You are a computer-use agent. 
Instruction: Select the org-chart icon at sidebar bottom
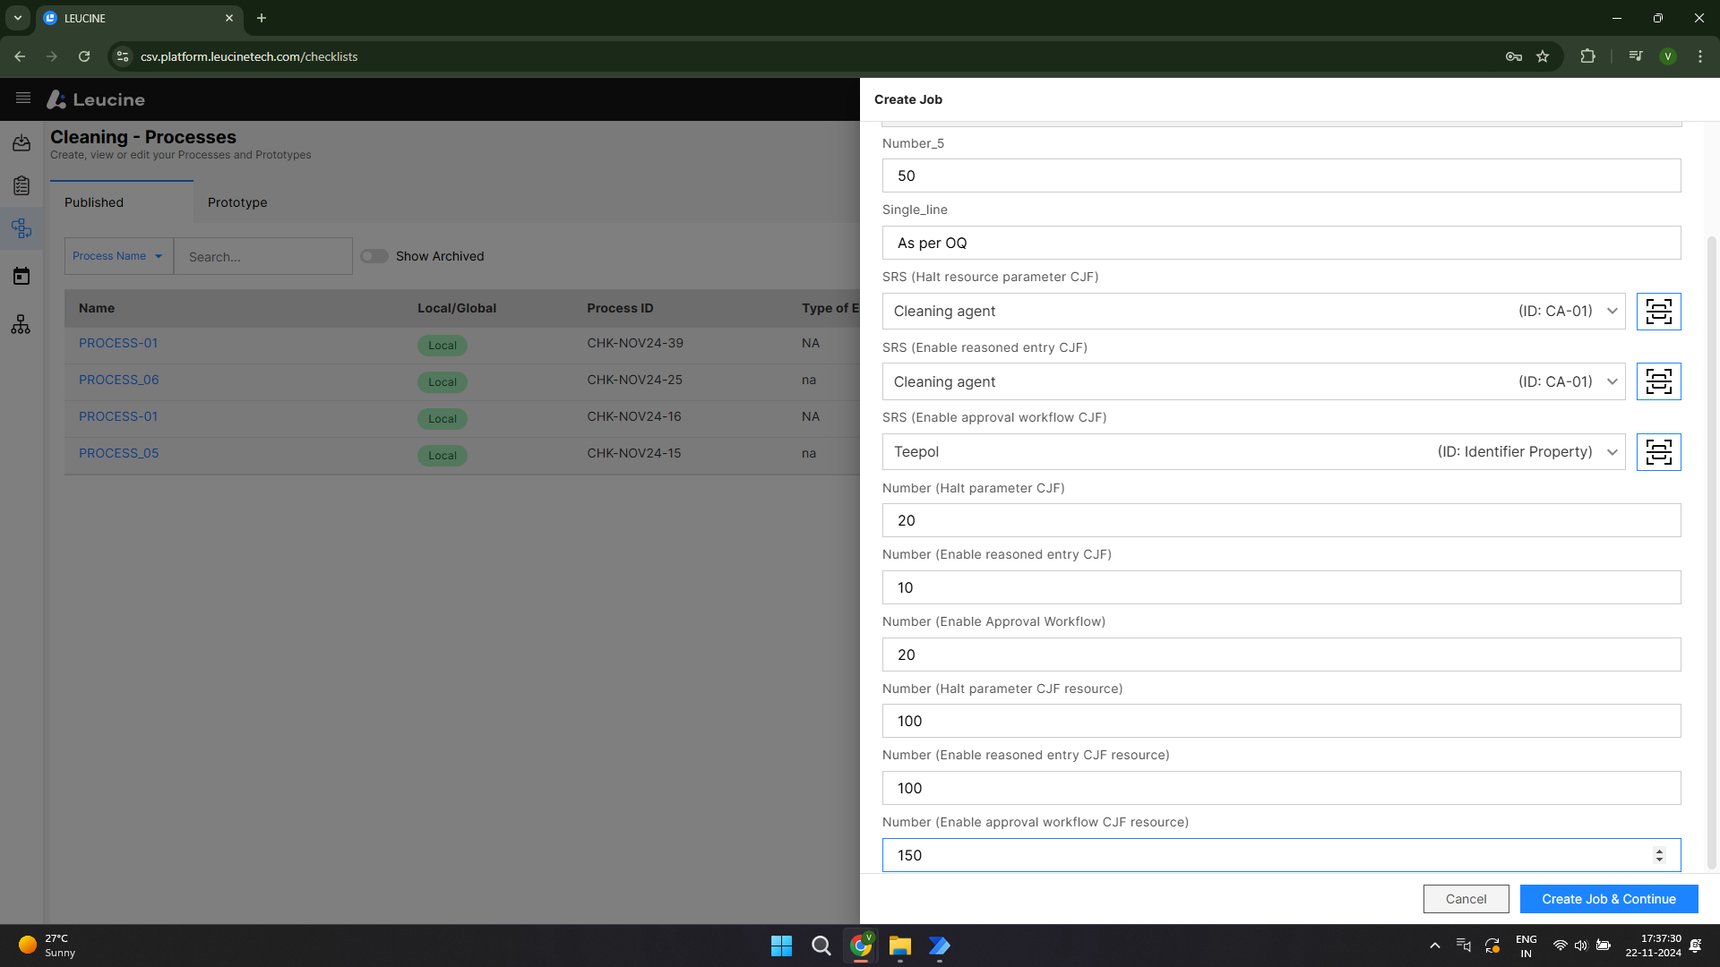coord(21,323)
